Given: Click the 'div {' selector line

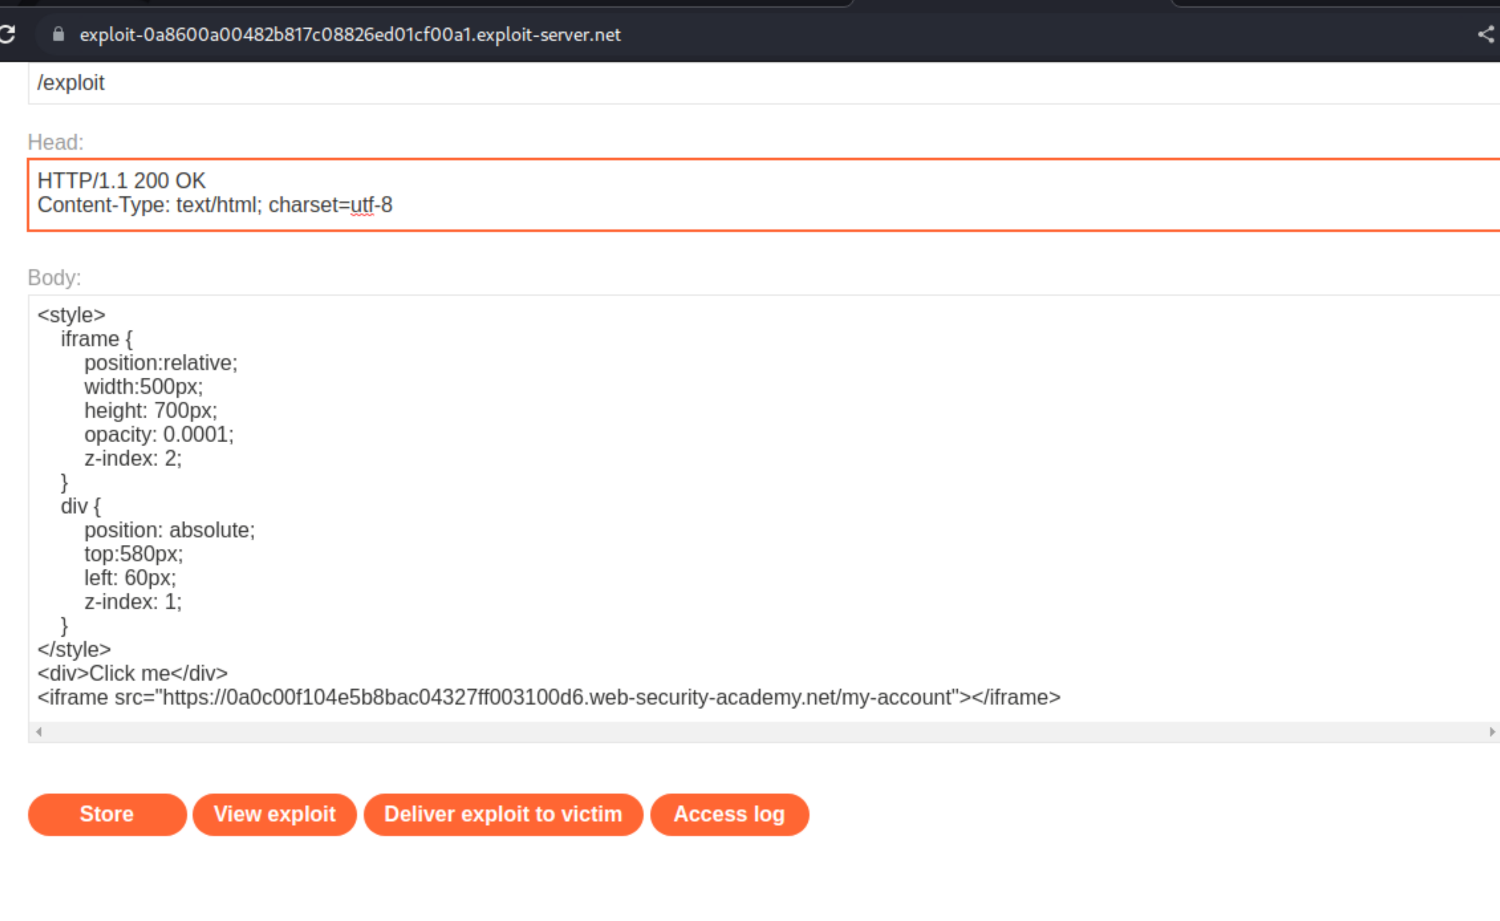Looking at the screenshot, I should 81,507.
